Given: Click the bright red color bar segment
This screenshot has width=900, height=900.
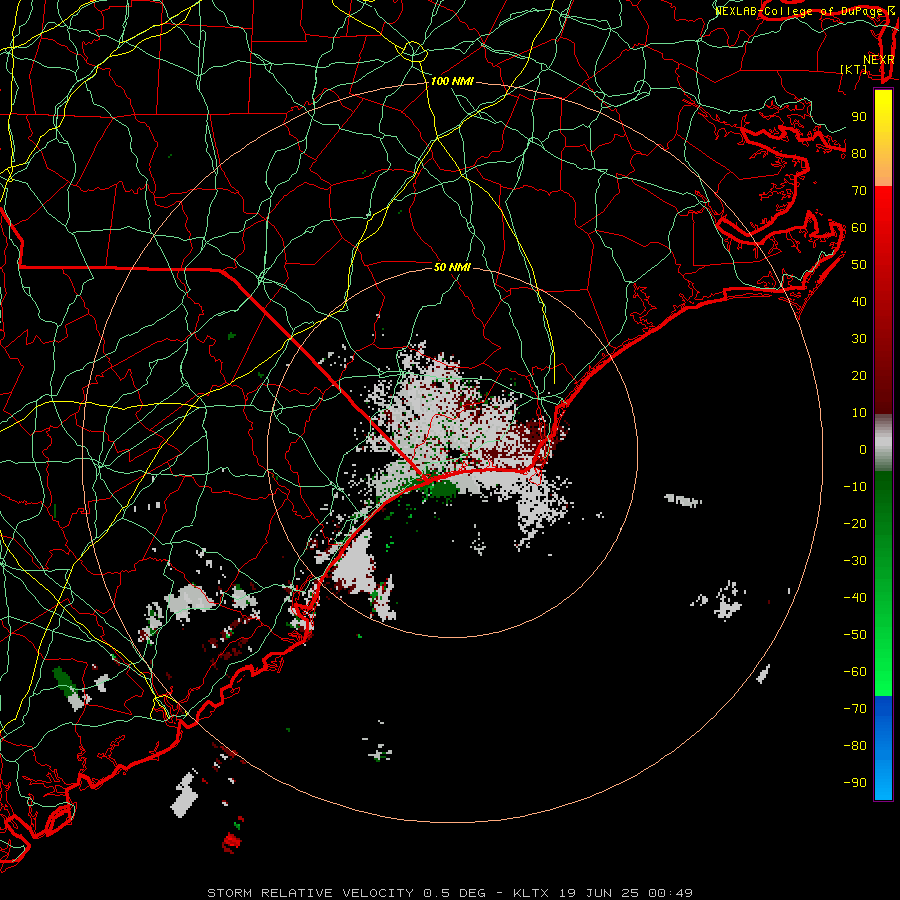Looking at the screenshot, I should [x=883, y=230].
